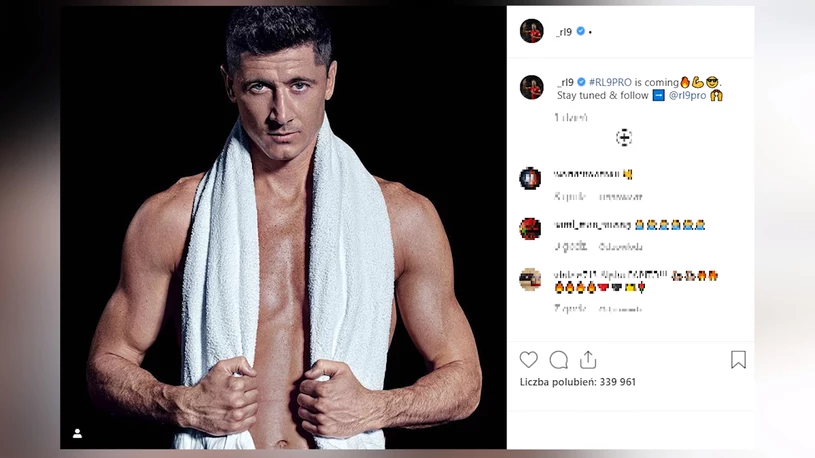Open the first commenter's flag-colored avatar

tap(530, 178)
